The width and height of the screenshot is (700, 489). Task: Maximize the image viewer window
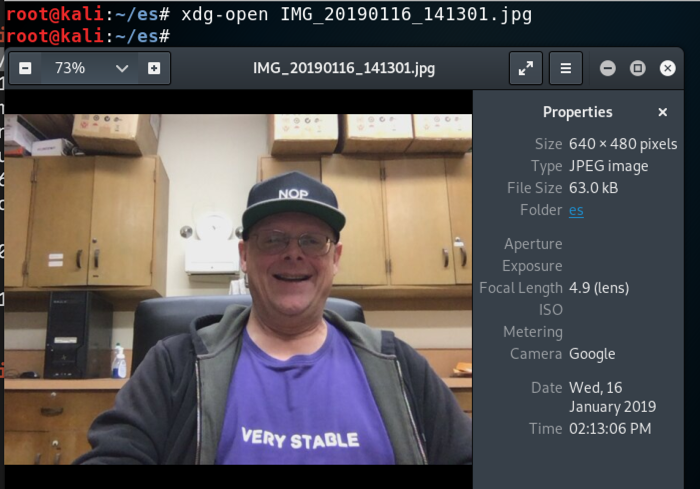pyautogui.click(x=638, y=68)
